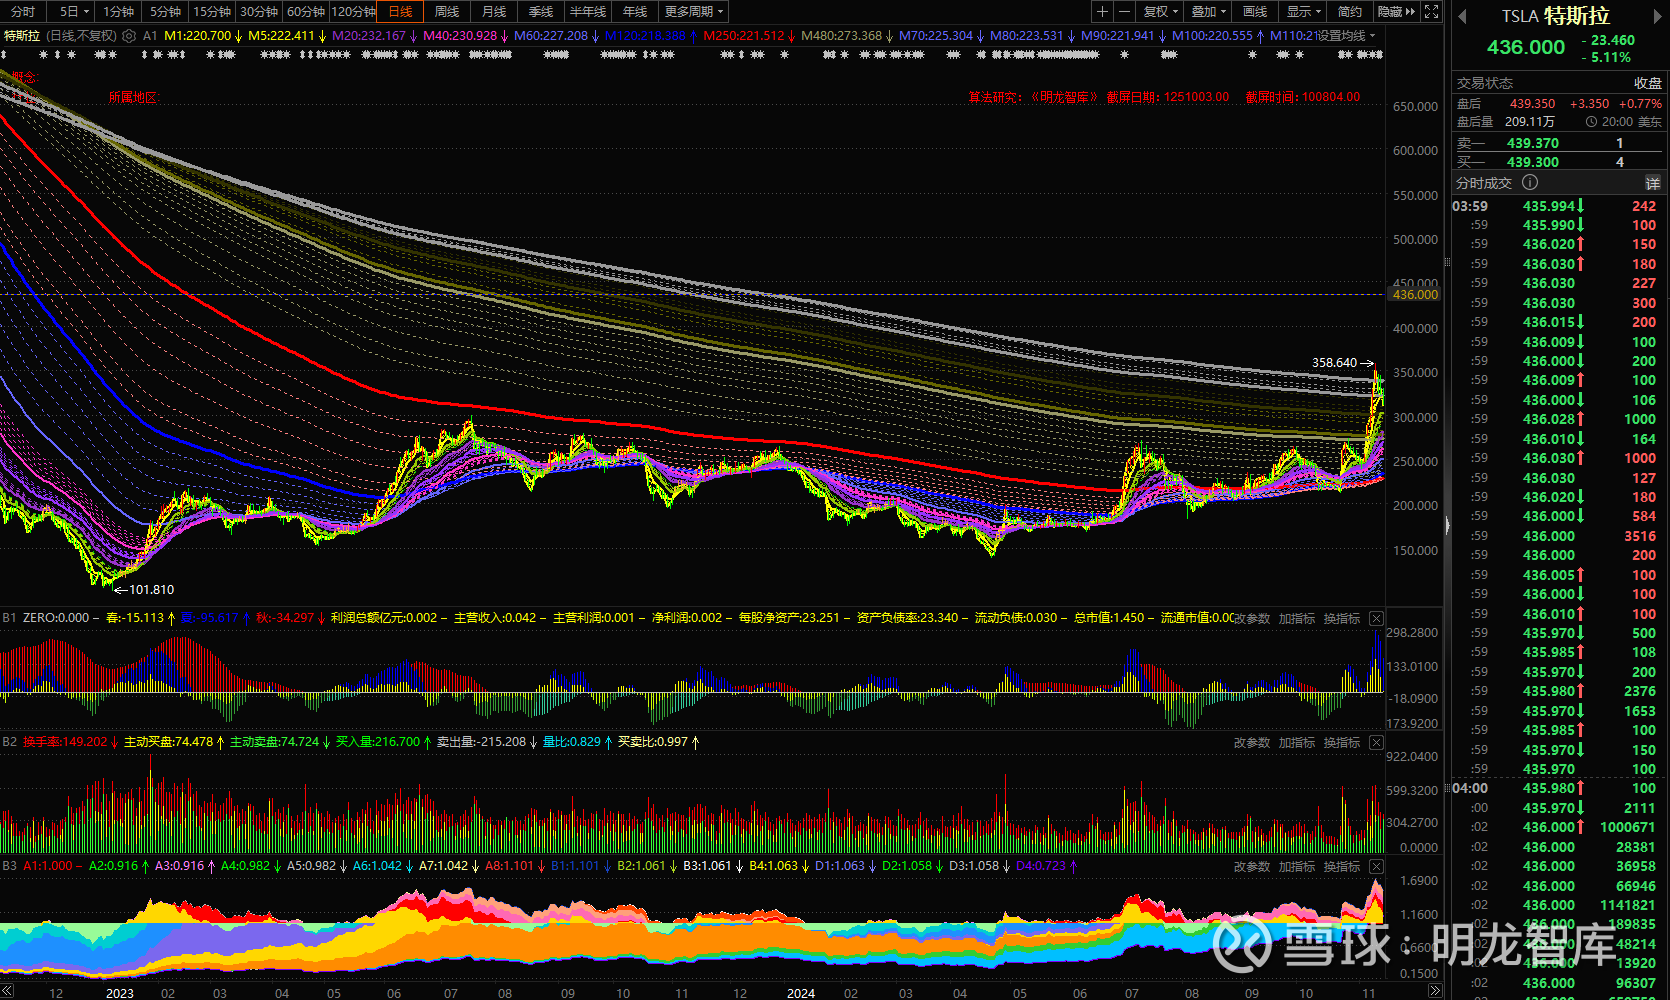This screenshot has height=1000, width=1670.
Task: Click the 436.000 price marker on axis
Action: pyautogui.click(x=1415, y=295)
